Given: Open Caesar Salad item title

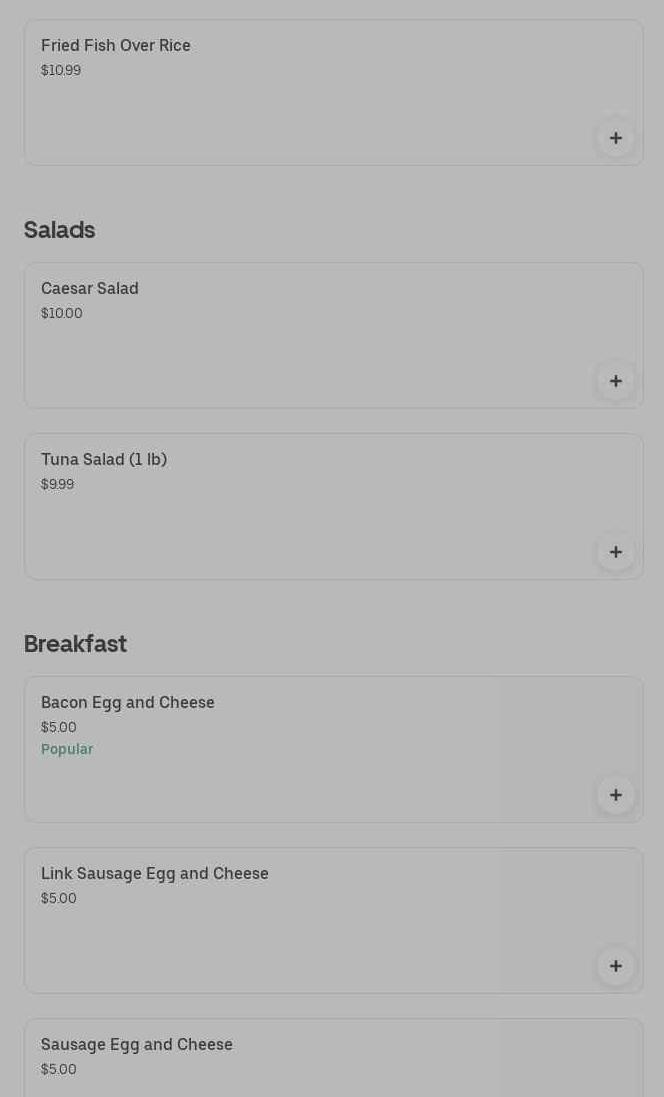Looking at the screenshot, I should 90,288.
